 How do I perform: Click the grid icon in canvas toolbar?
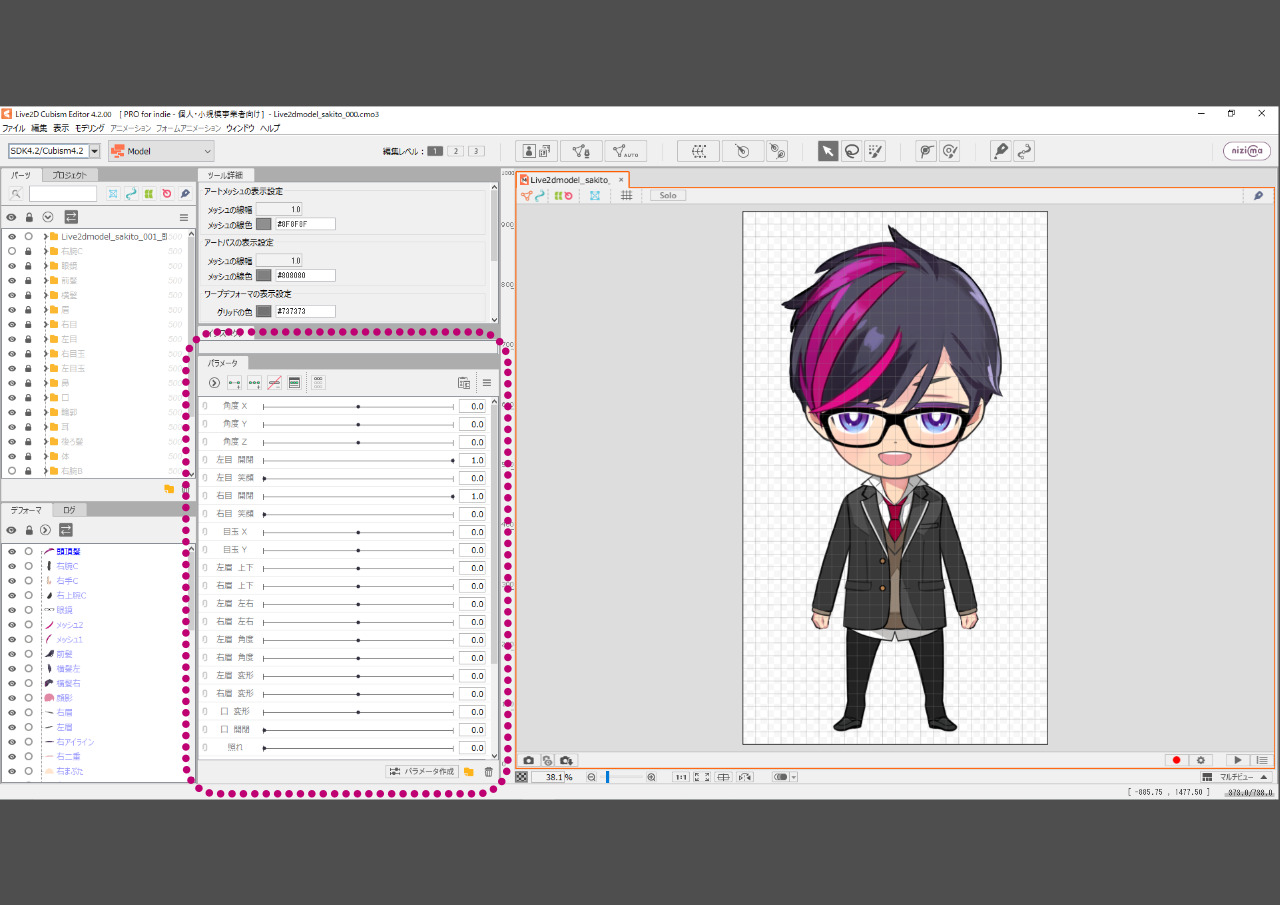[x=627, y=196]
